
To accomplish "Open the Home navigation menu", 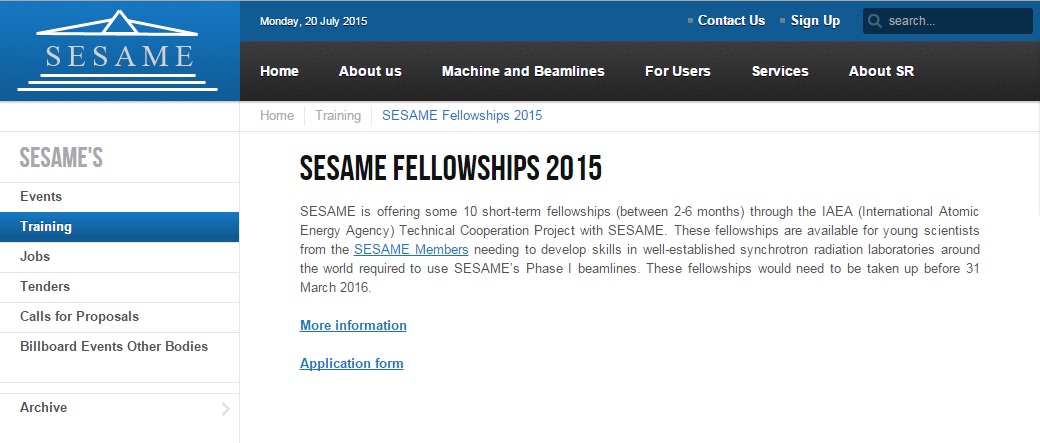I will click(x=279, y=71).
